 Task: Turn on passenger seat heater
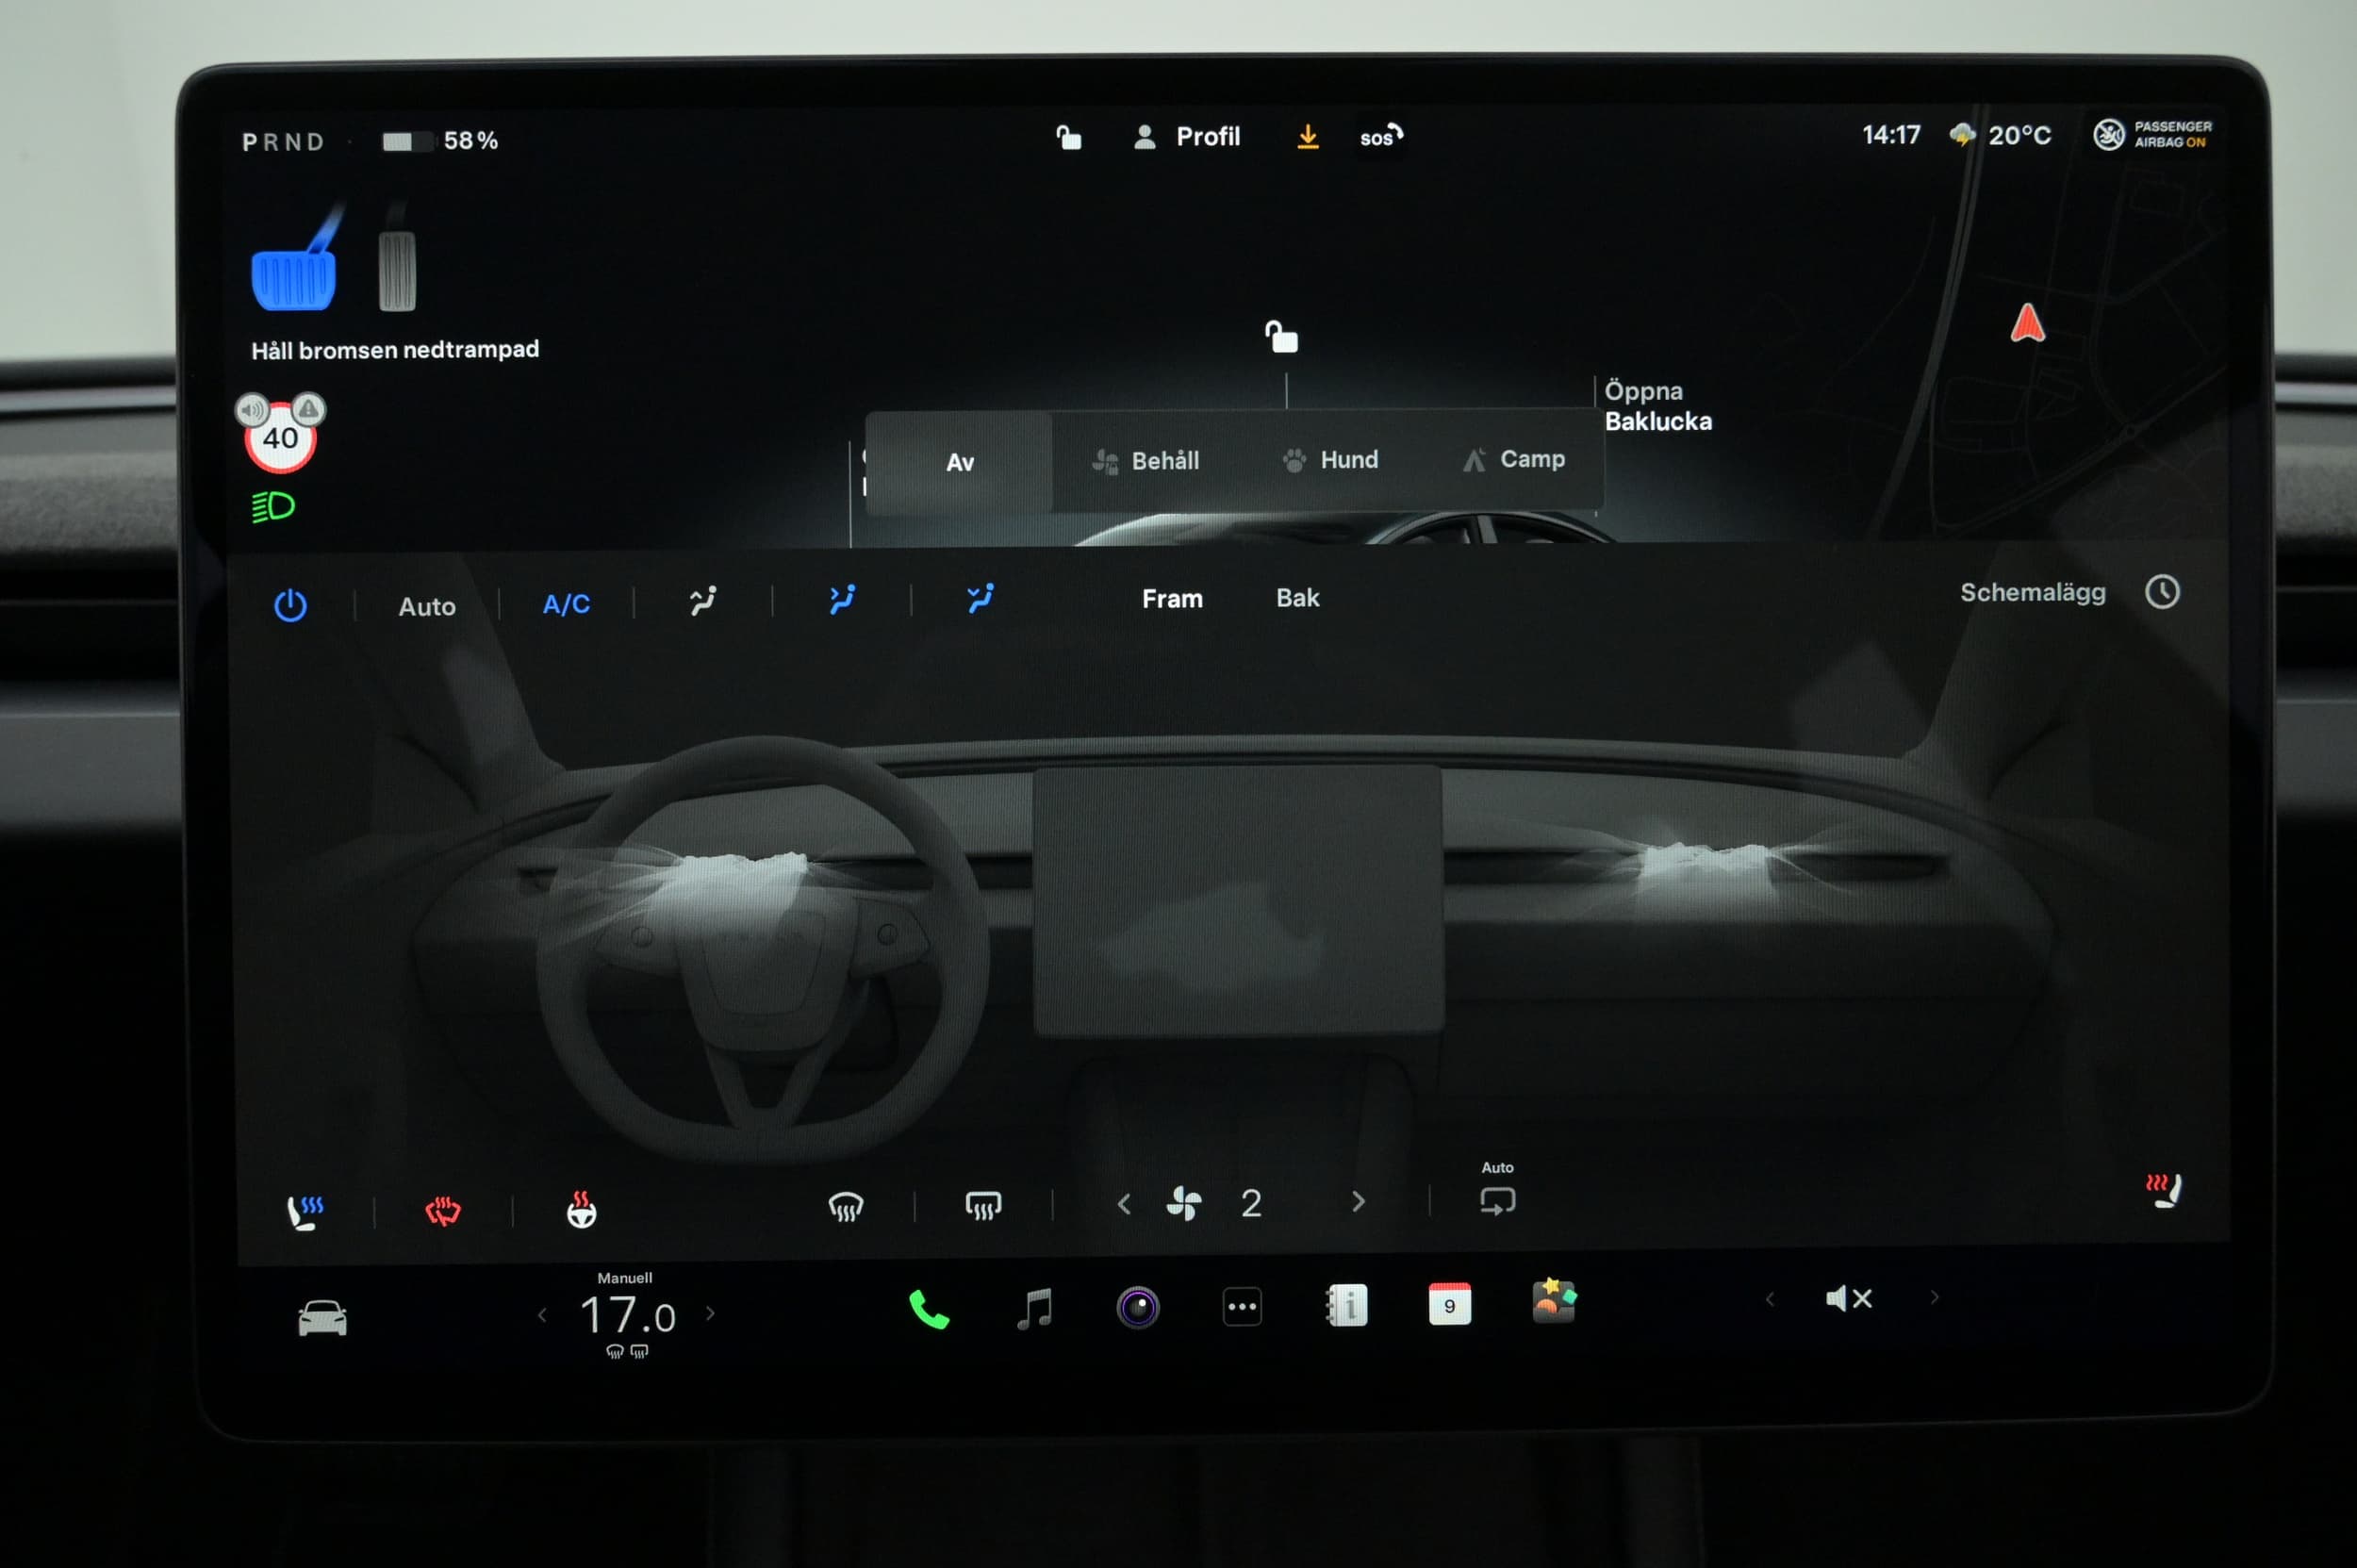pos(2163,1190)
